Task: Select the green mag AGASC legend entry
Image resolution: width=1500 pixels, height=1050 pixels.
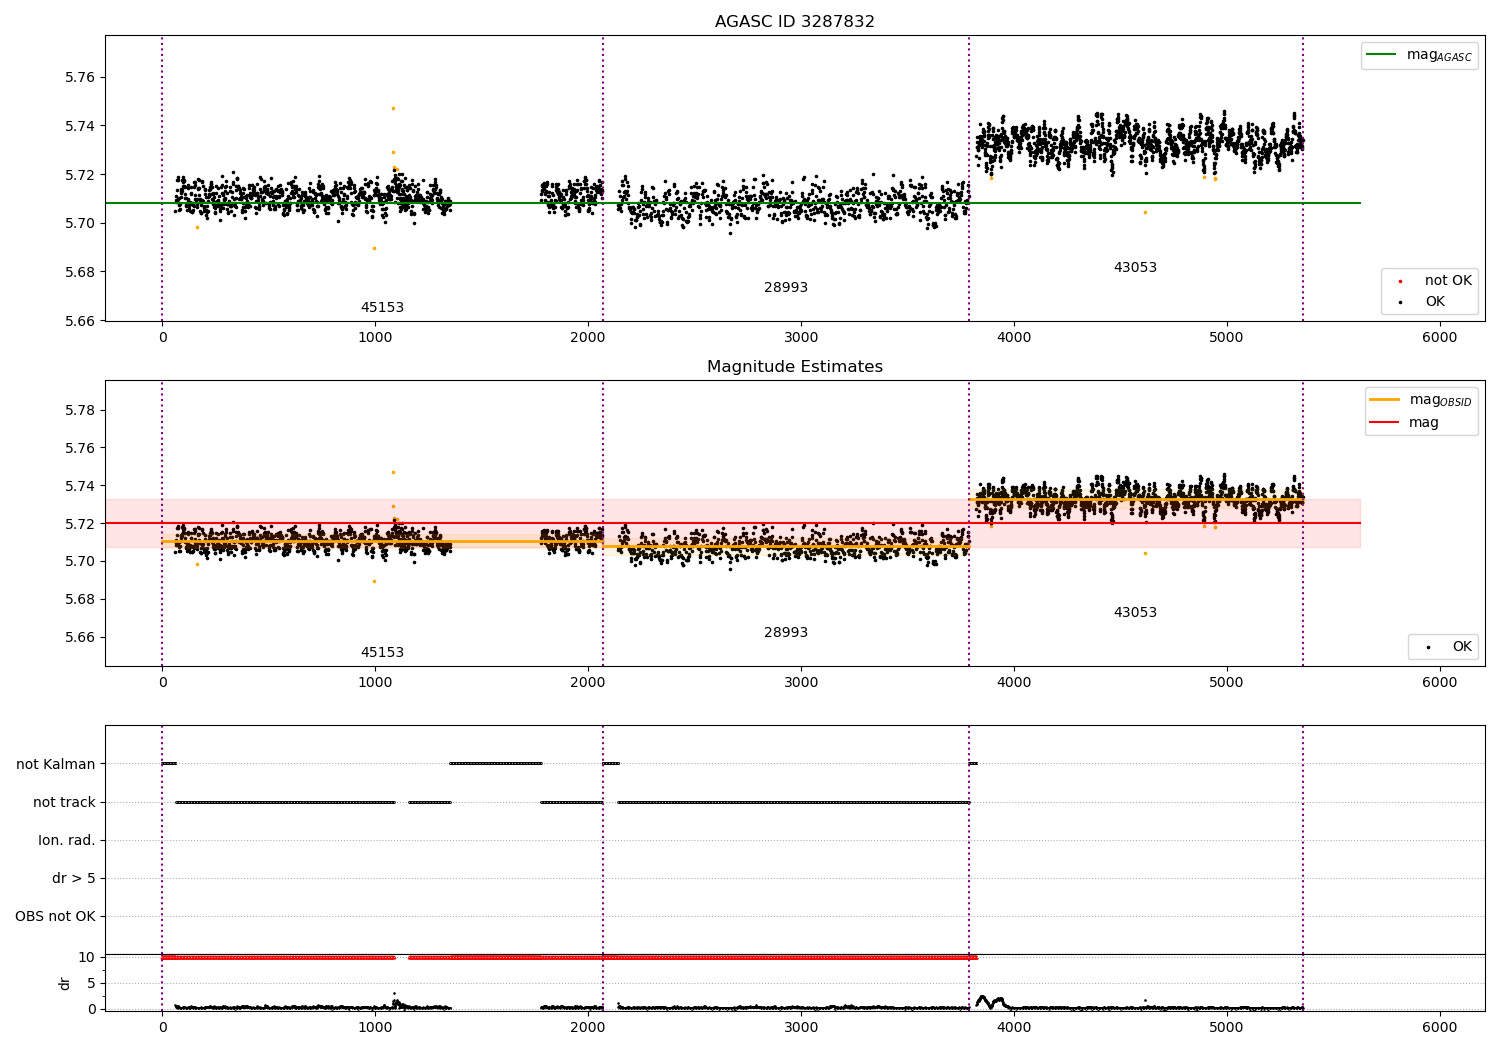Action: coord(1419,55)
